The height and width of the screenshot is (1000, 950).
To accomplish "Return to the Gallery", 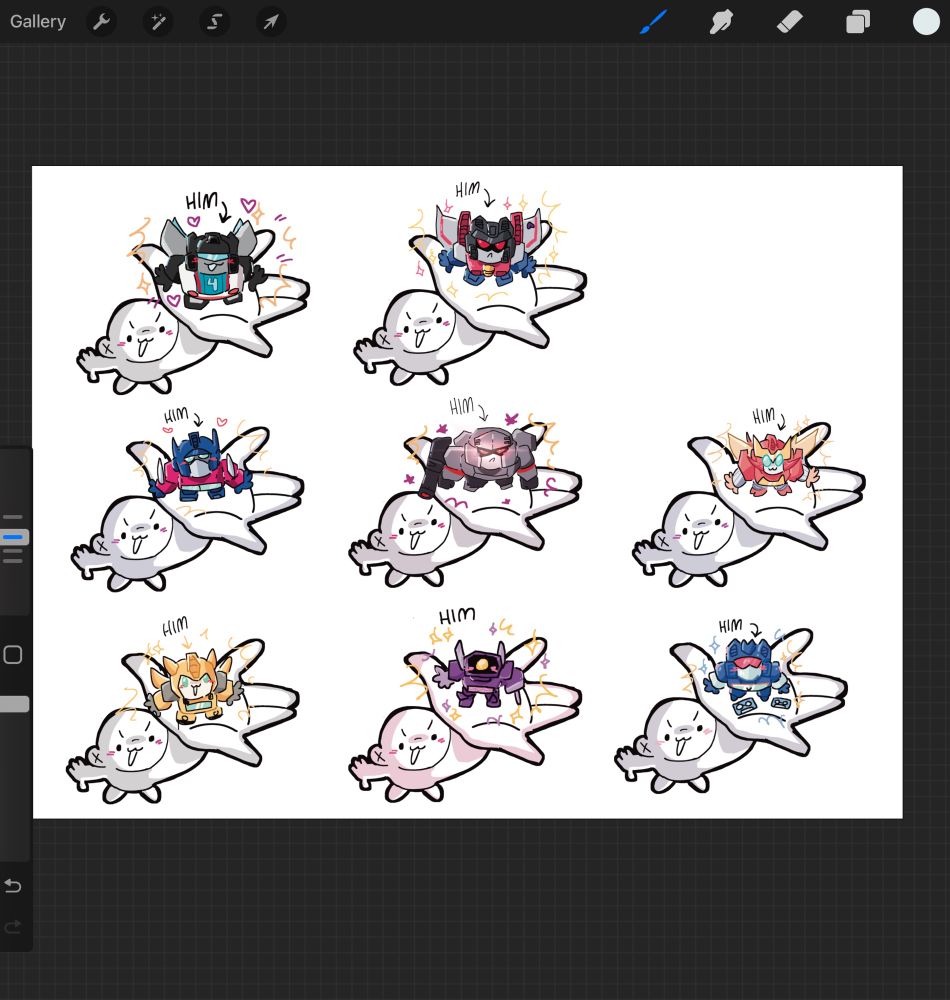I will pos(38,22).
